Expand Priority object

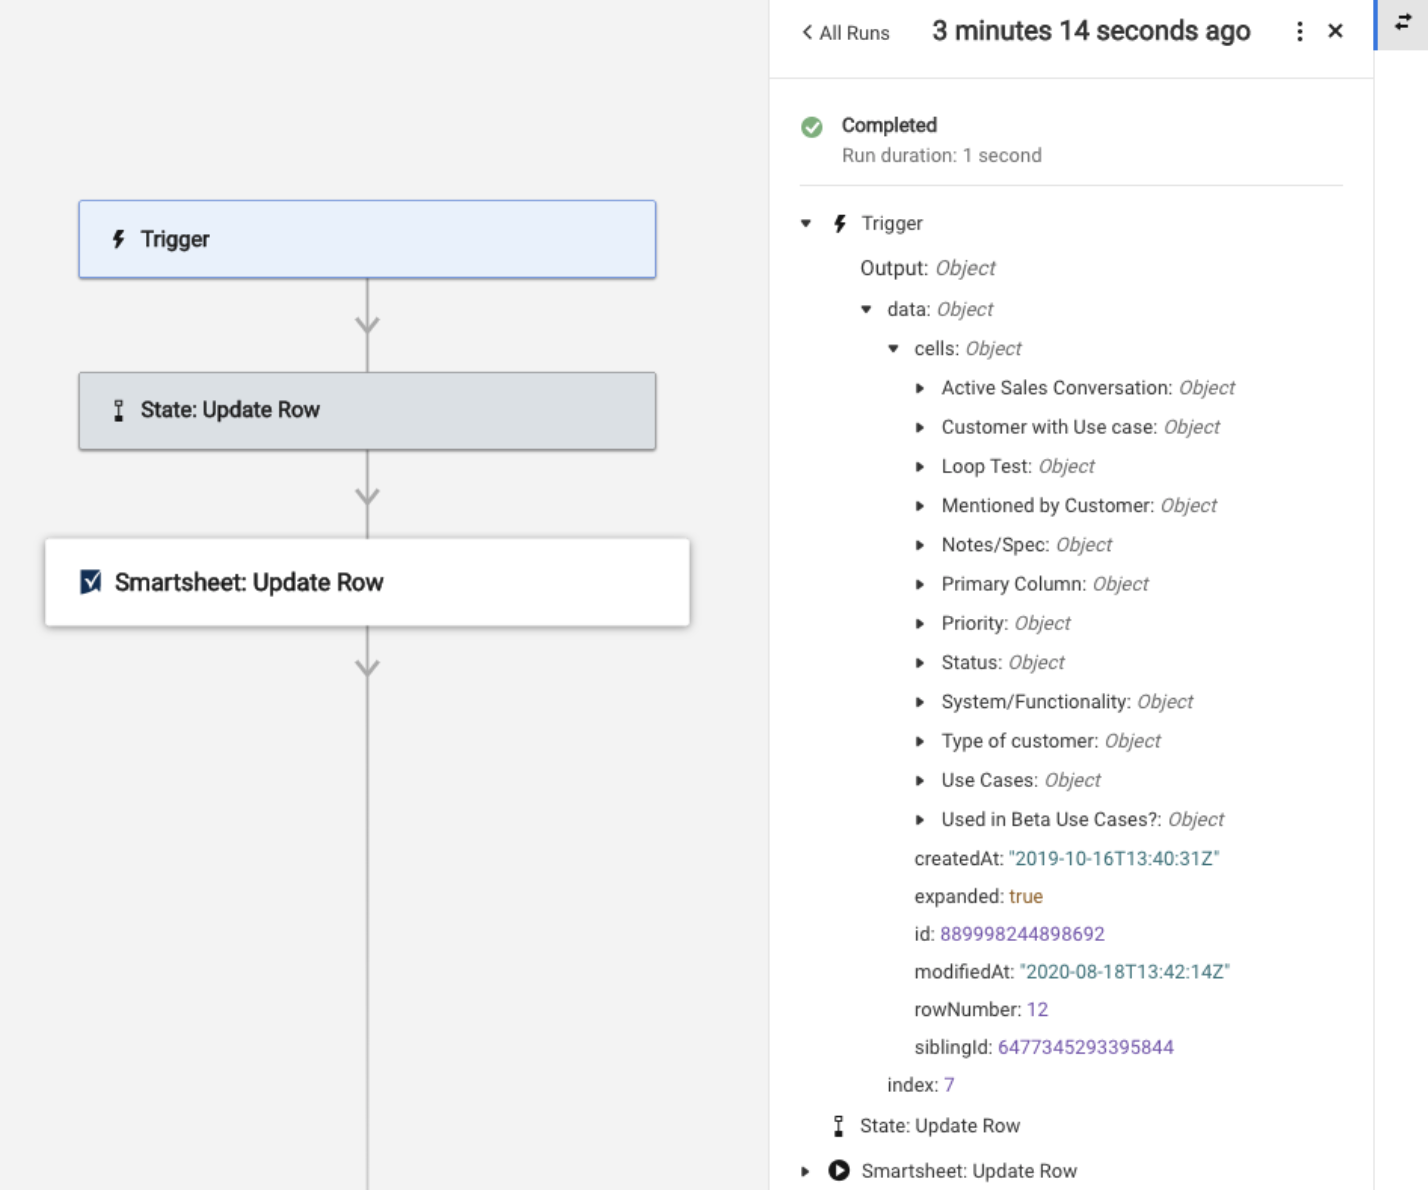point(920,623)
